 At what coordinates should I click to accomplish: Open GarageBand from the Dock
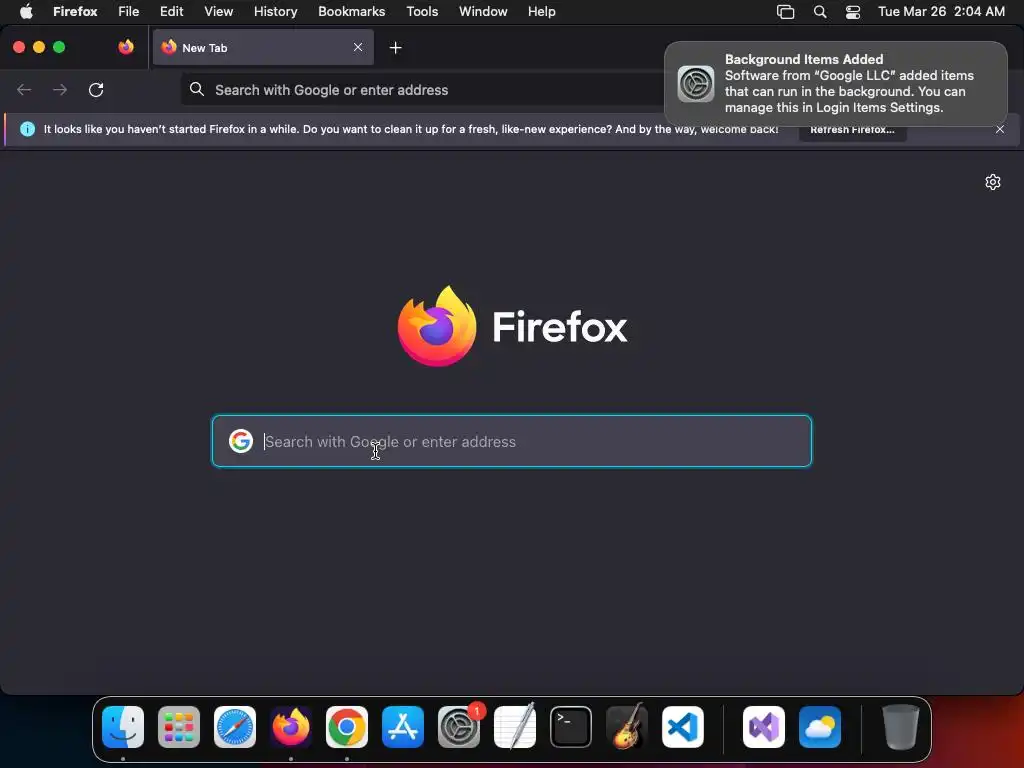point(627,726)
